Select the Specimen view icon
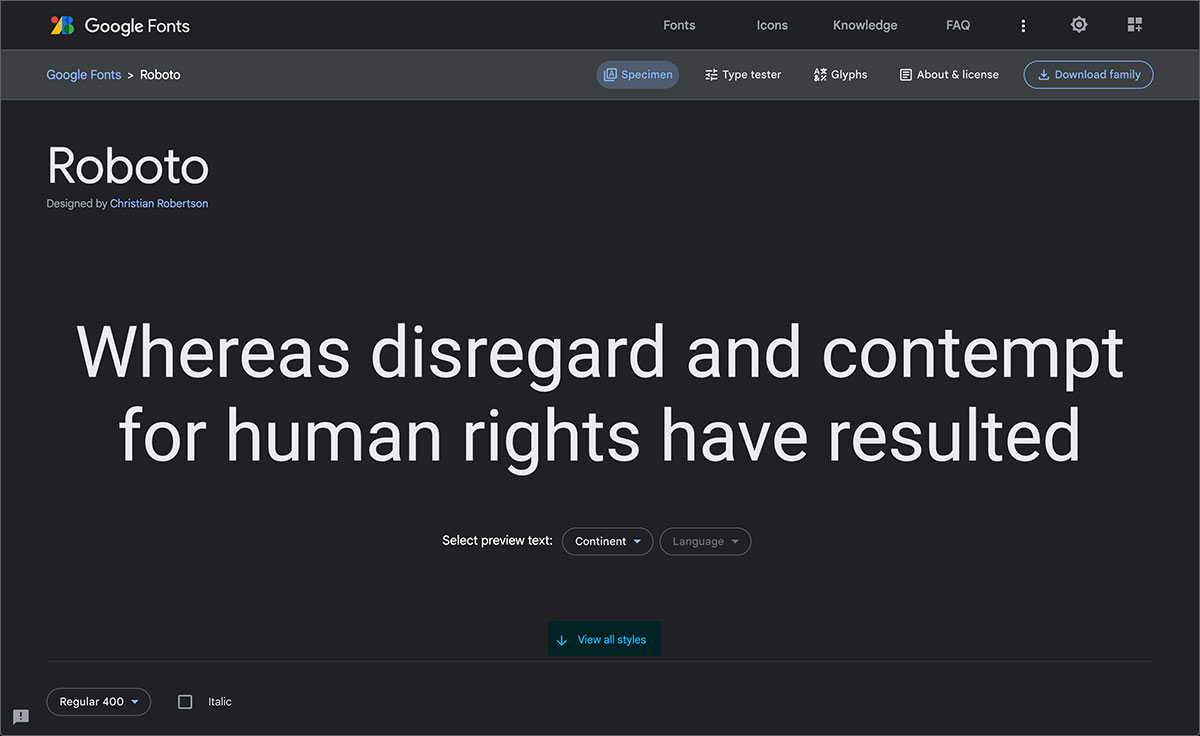The width and height of the screenshot is (1200, 736). [613, 73]
